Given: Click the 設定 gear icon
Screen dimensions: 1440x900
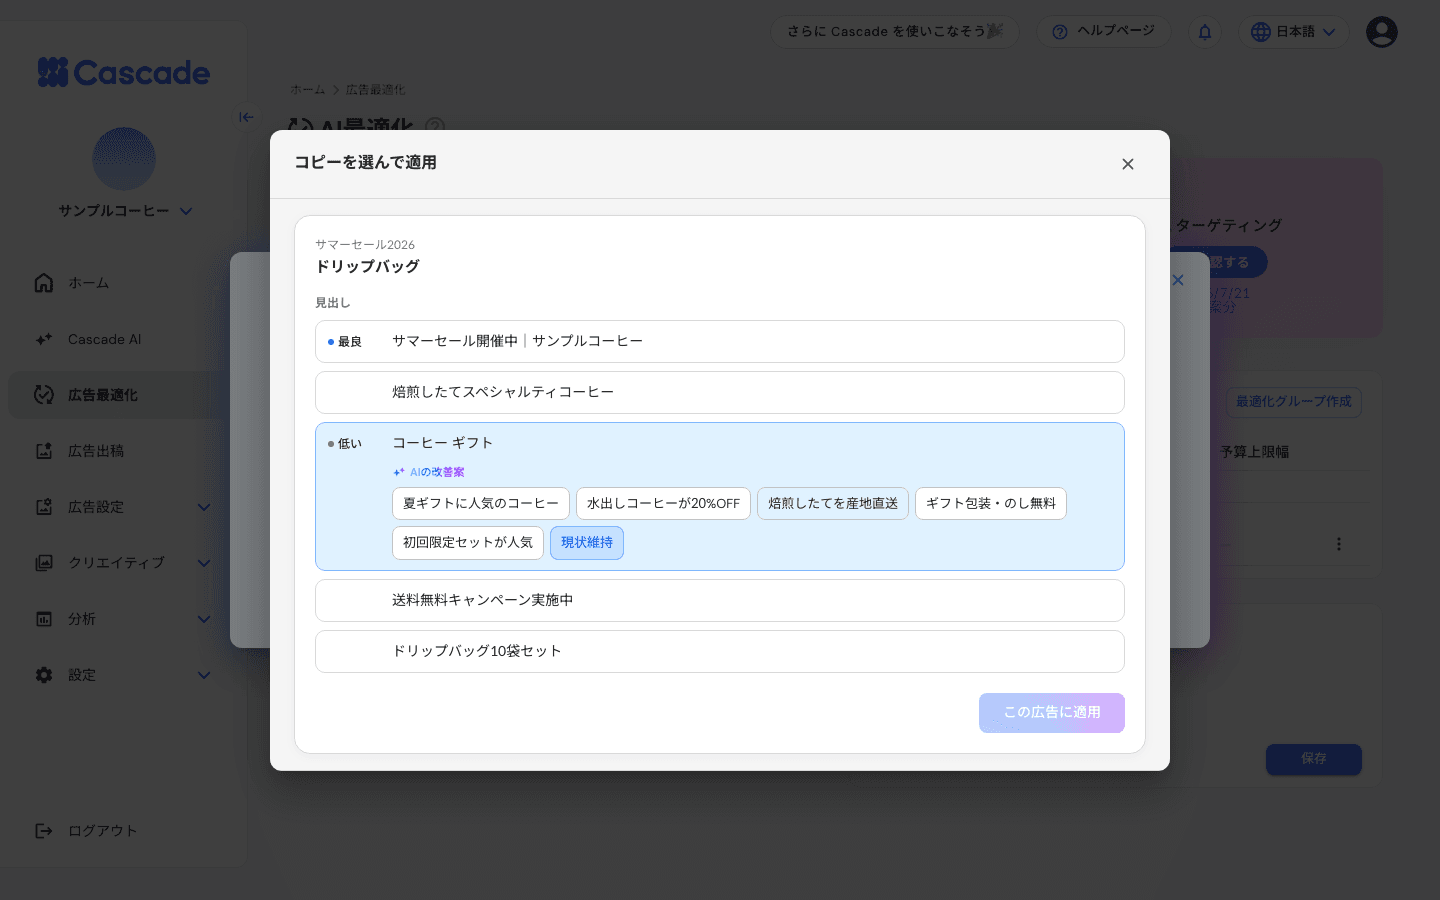Looking at the screenshot, I should click(44, 675).
